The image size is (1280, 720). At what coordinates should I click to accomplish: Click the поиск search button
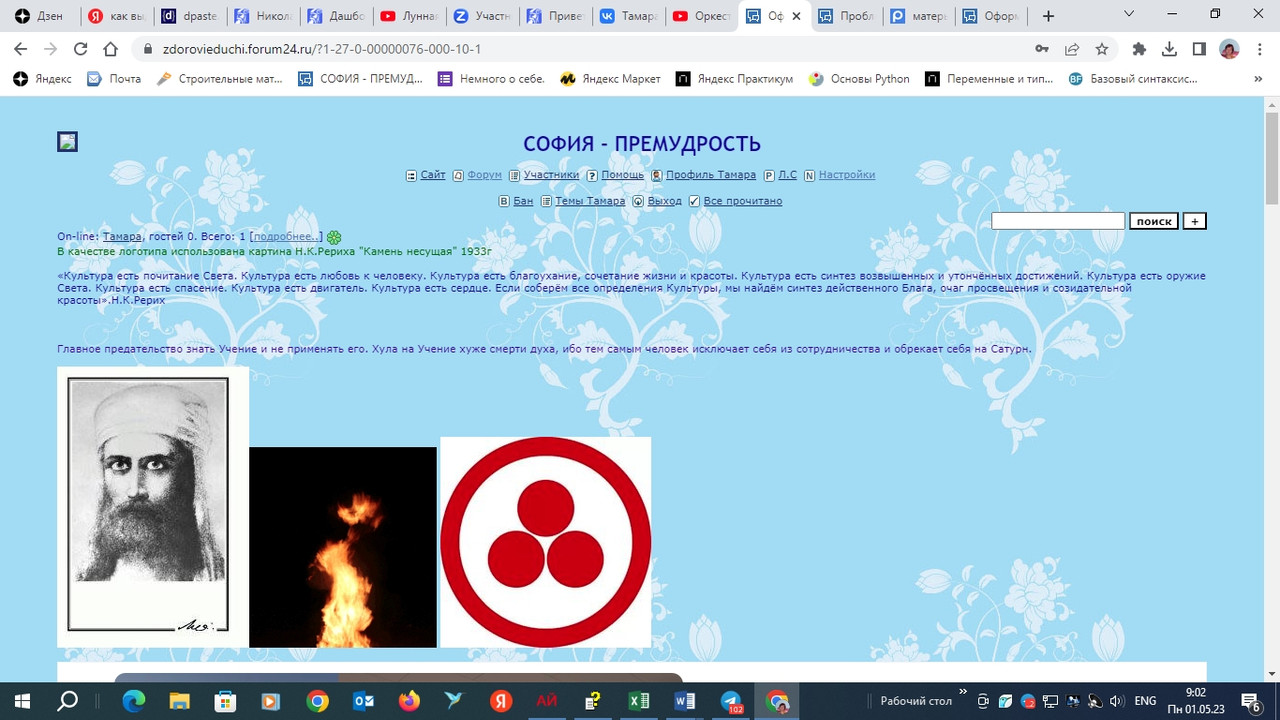point(1154,221)
